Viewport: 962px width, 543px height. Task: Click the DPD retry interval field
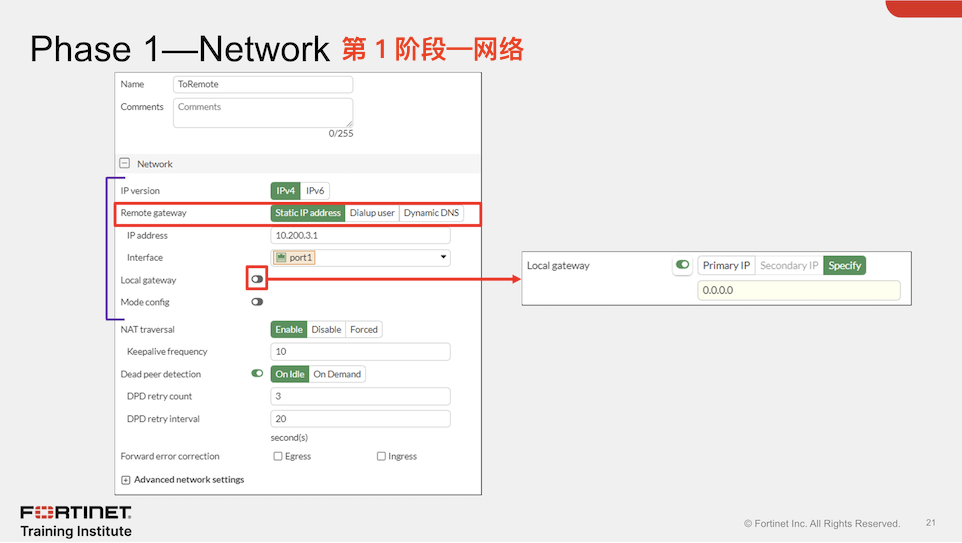tap(361, 419)
